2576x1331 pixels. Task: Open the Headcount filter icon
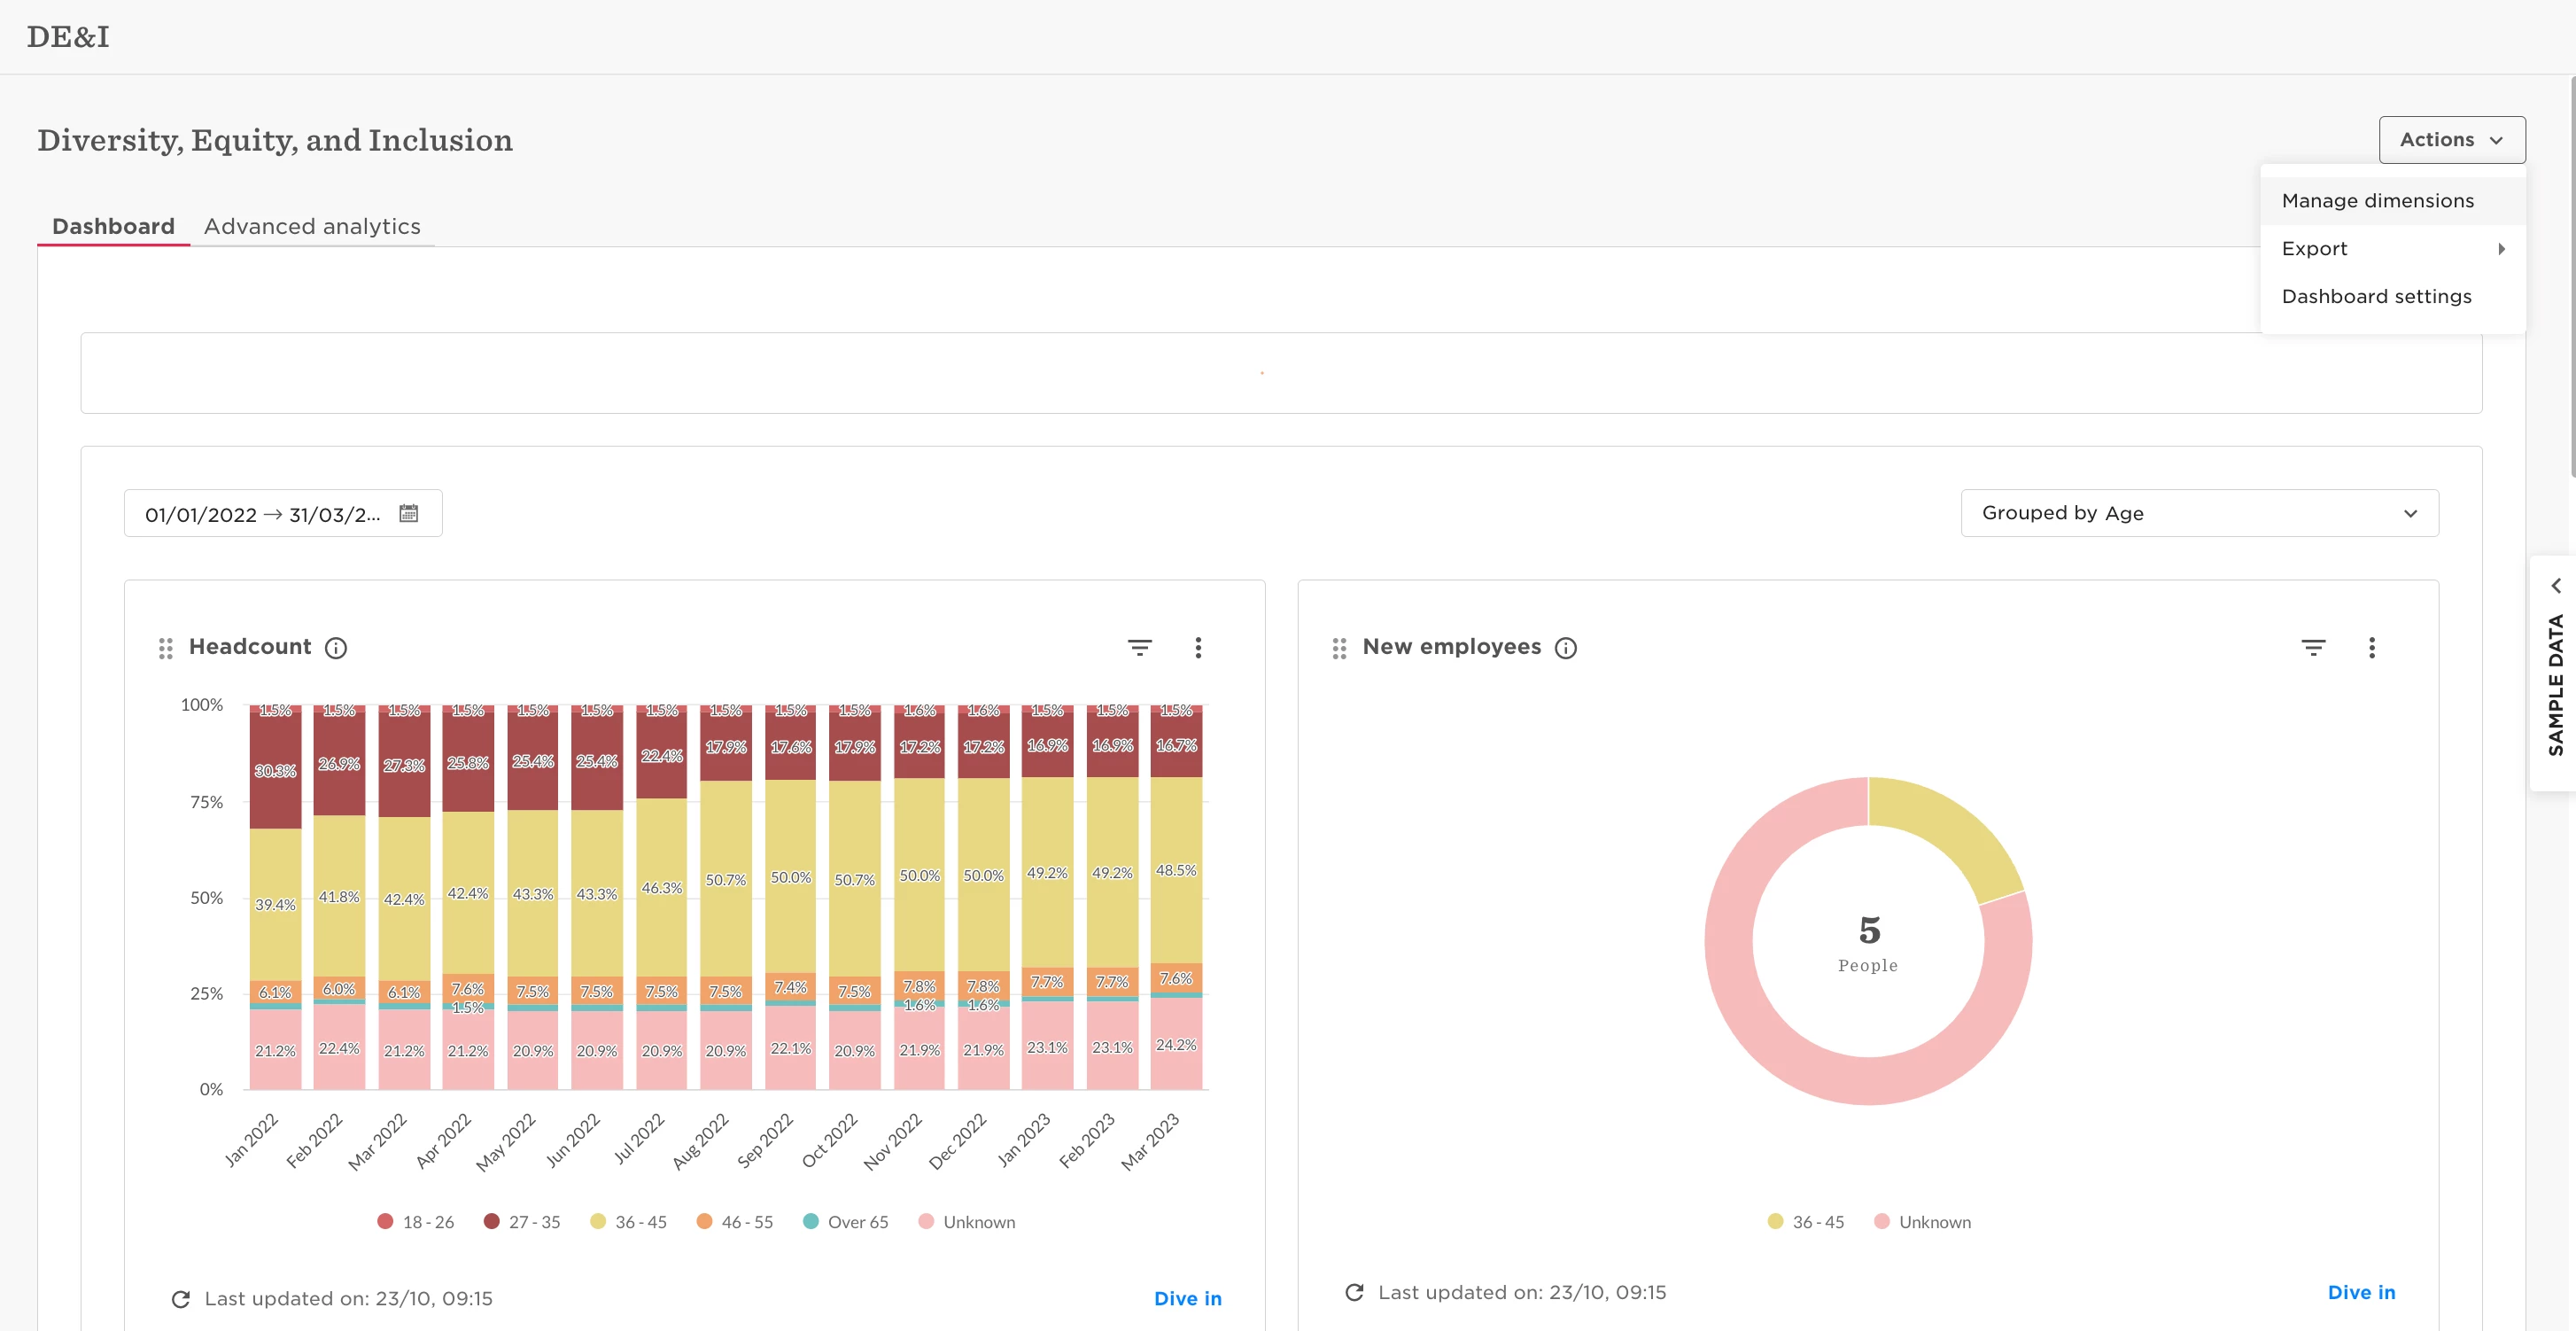1139,648
